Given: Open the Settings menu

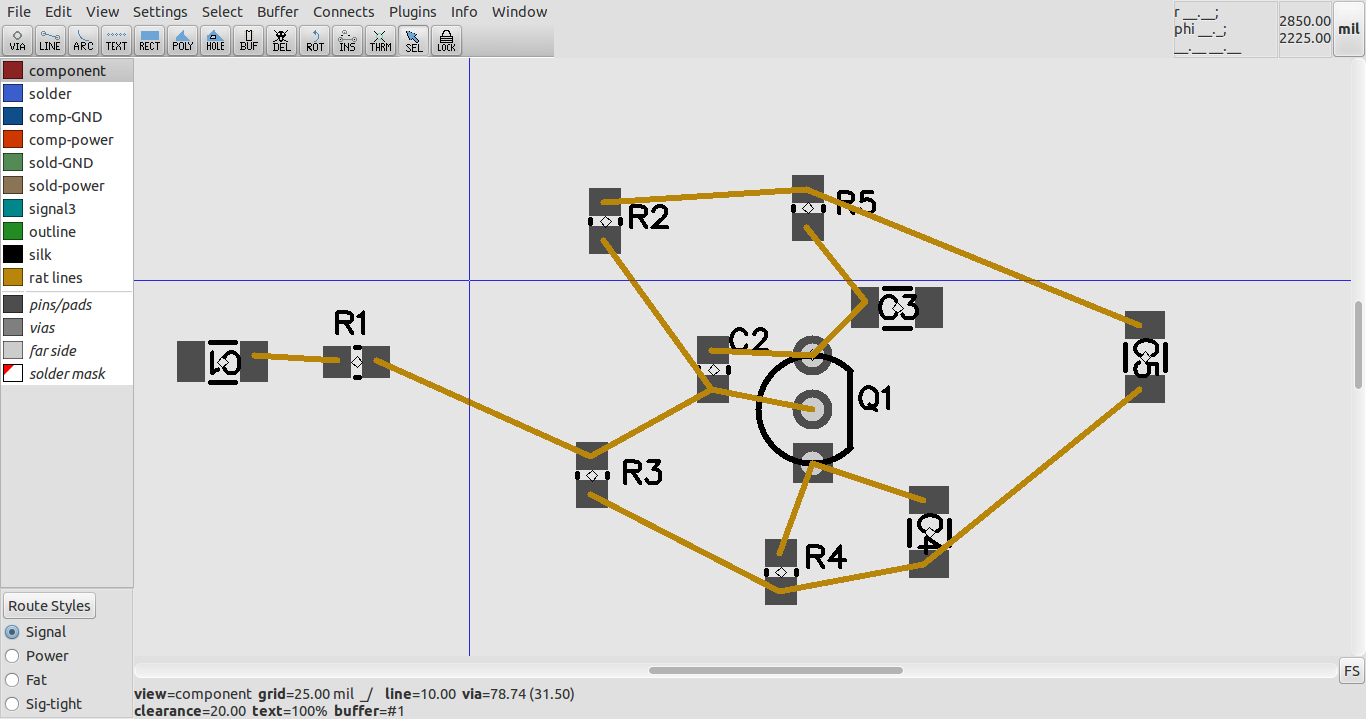Looking at the screenshot, I should (160, 12).
